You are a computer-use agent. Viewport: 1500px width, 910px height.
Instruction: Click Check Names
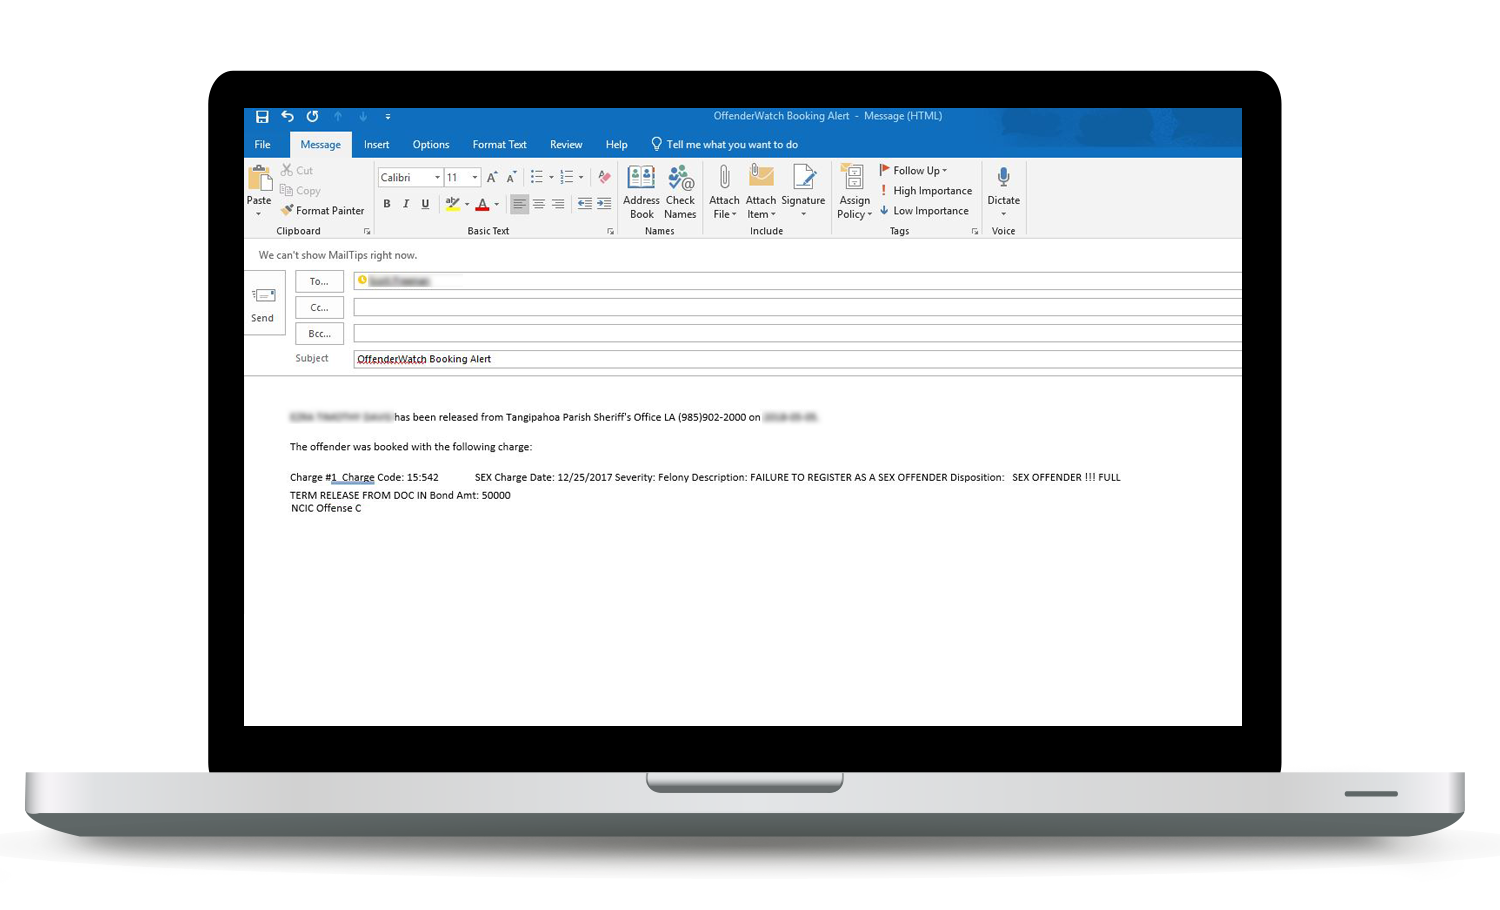(680, 192)
